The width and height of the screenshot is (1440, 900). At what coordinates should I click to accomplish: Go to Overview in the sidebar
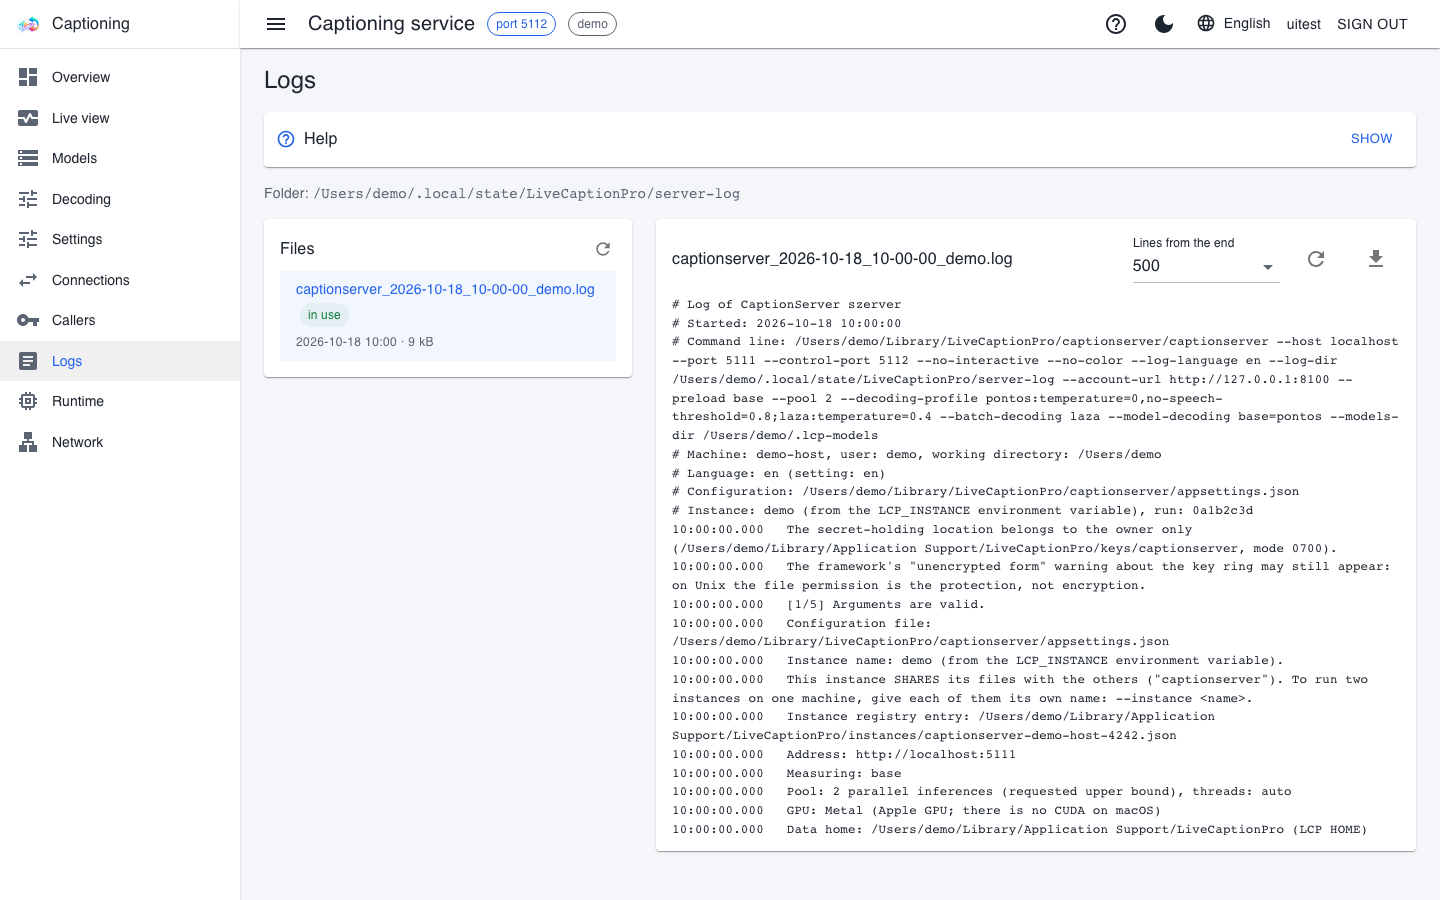click(x=120, y=77)
